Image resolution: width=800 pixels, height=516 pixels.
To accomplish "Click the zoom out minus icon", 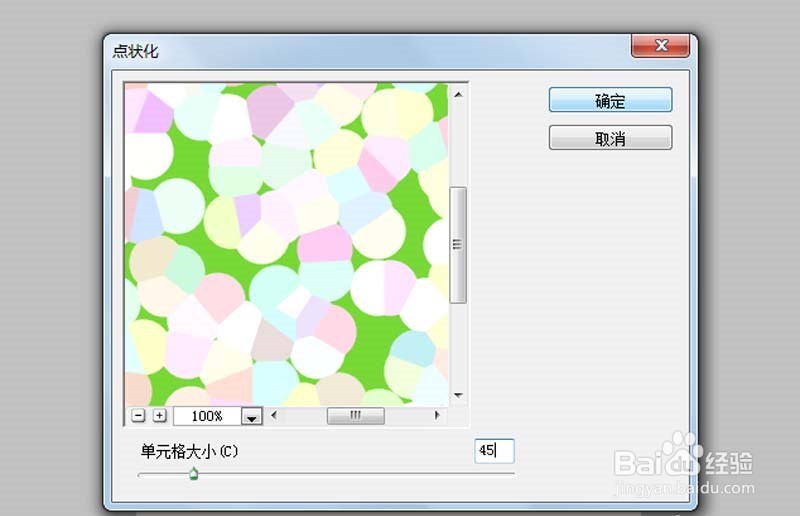I will [x=138, y=415].
